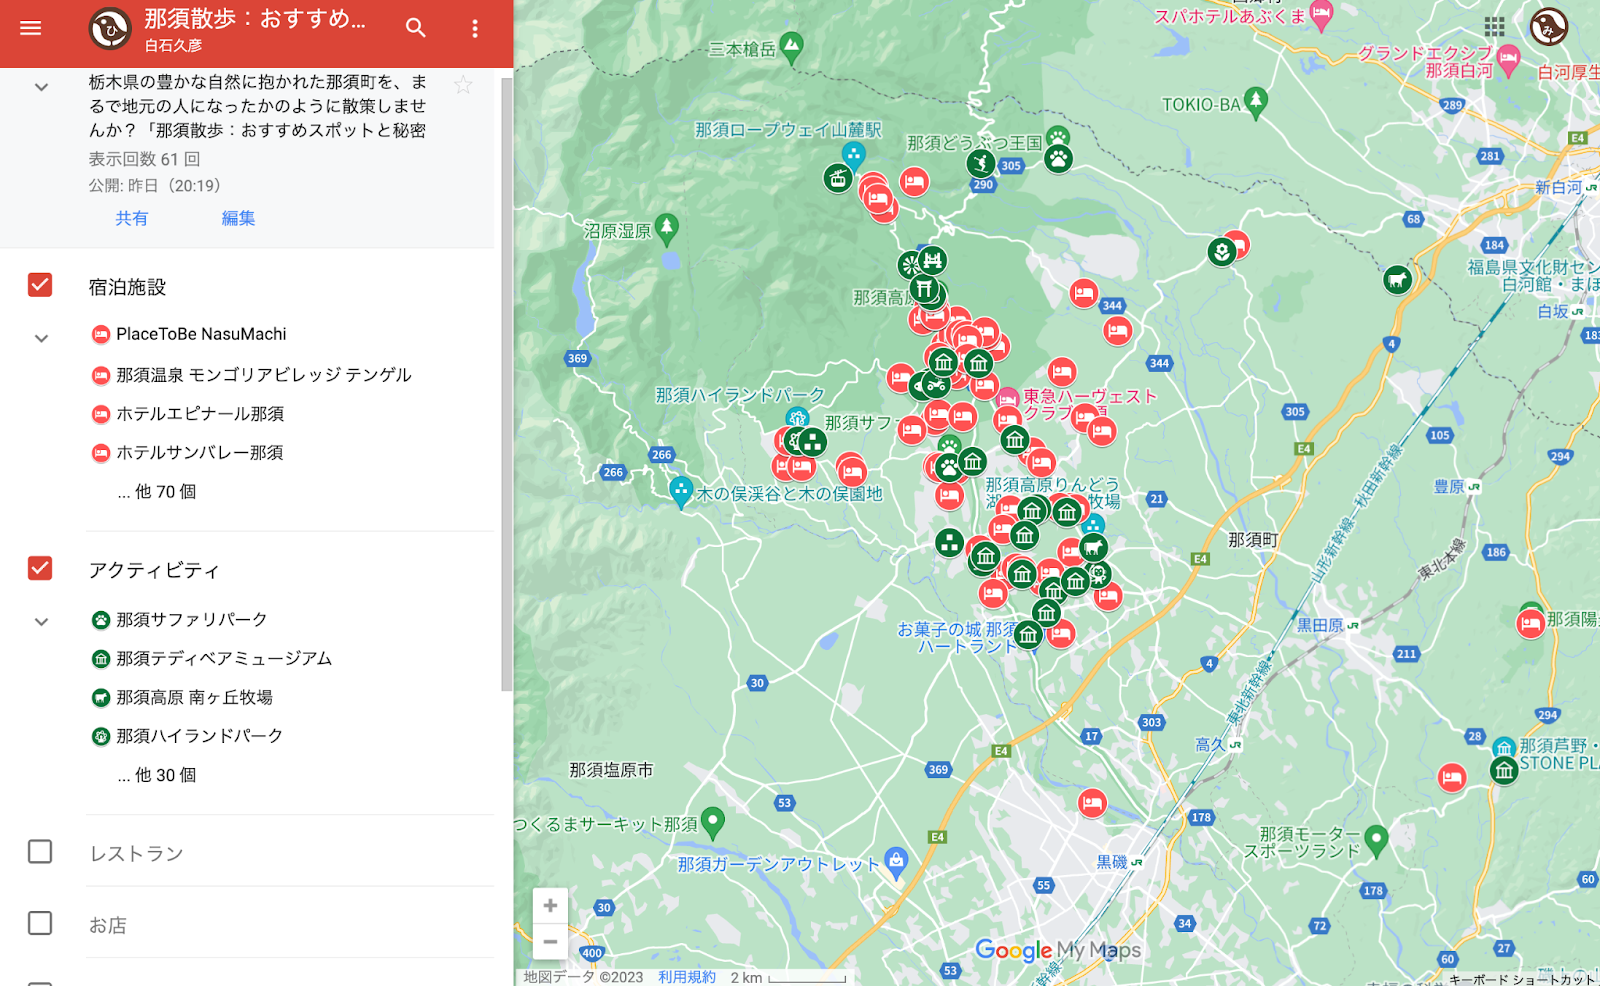The height and width of the screenshot is (986, 1600).
Task: Click the 那須ガーデンアウトレット shopping marker
Action: [896, 861]
